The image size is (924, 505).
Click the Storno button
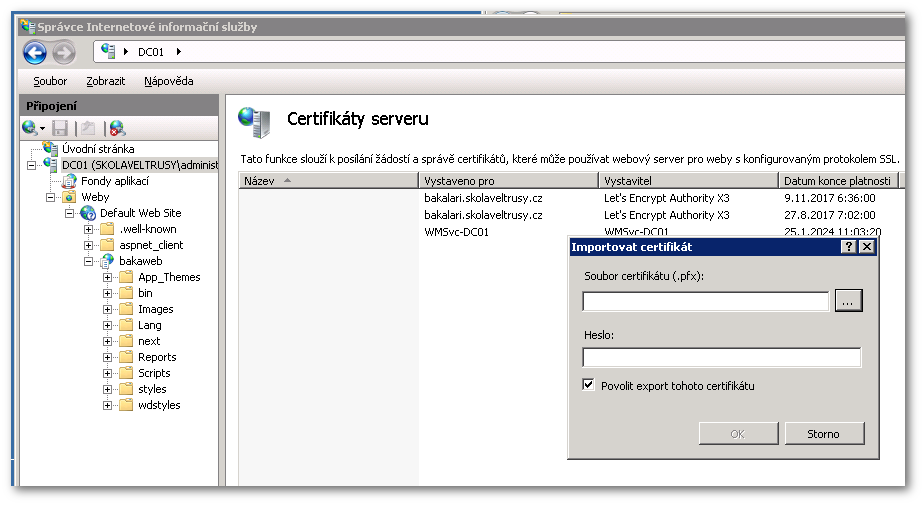[823, 434]
